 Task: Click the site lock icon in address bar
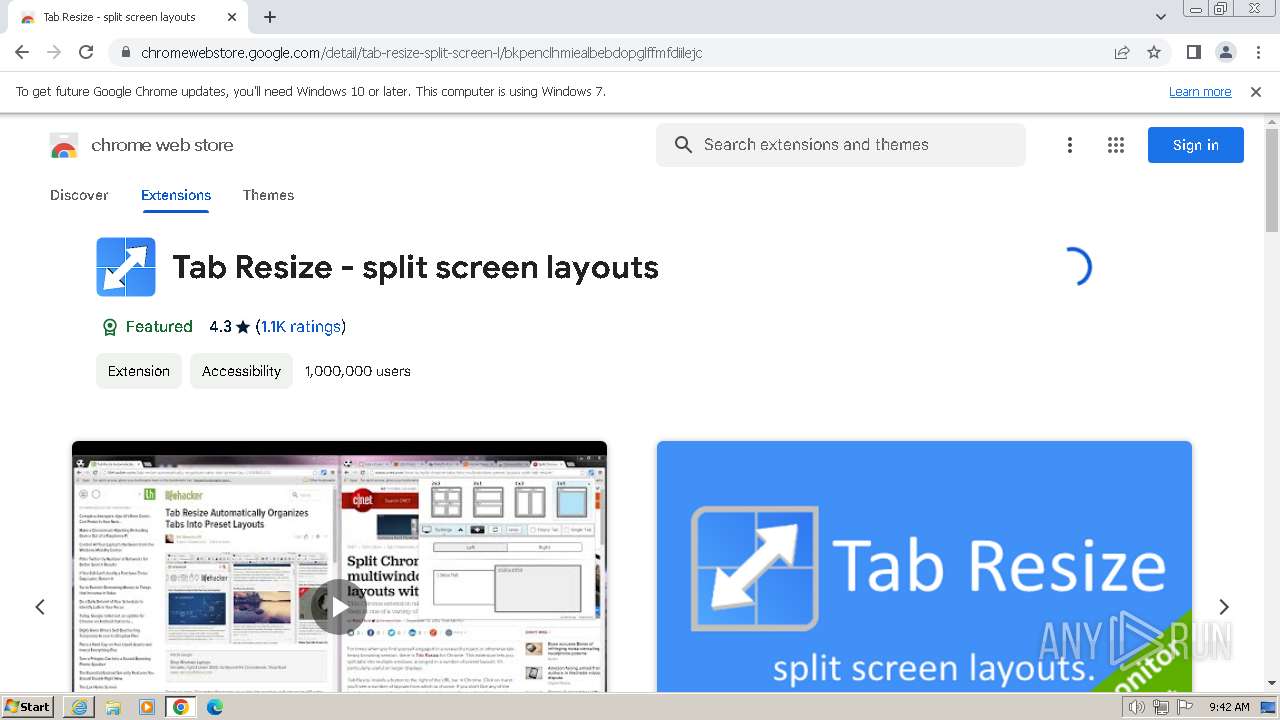[x=126, y=52]
